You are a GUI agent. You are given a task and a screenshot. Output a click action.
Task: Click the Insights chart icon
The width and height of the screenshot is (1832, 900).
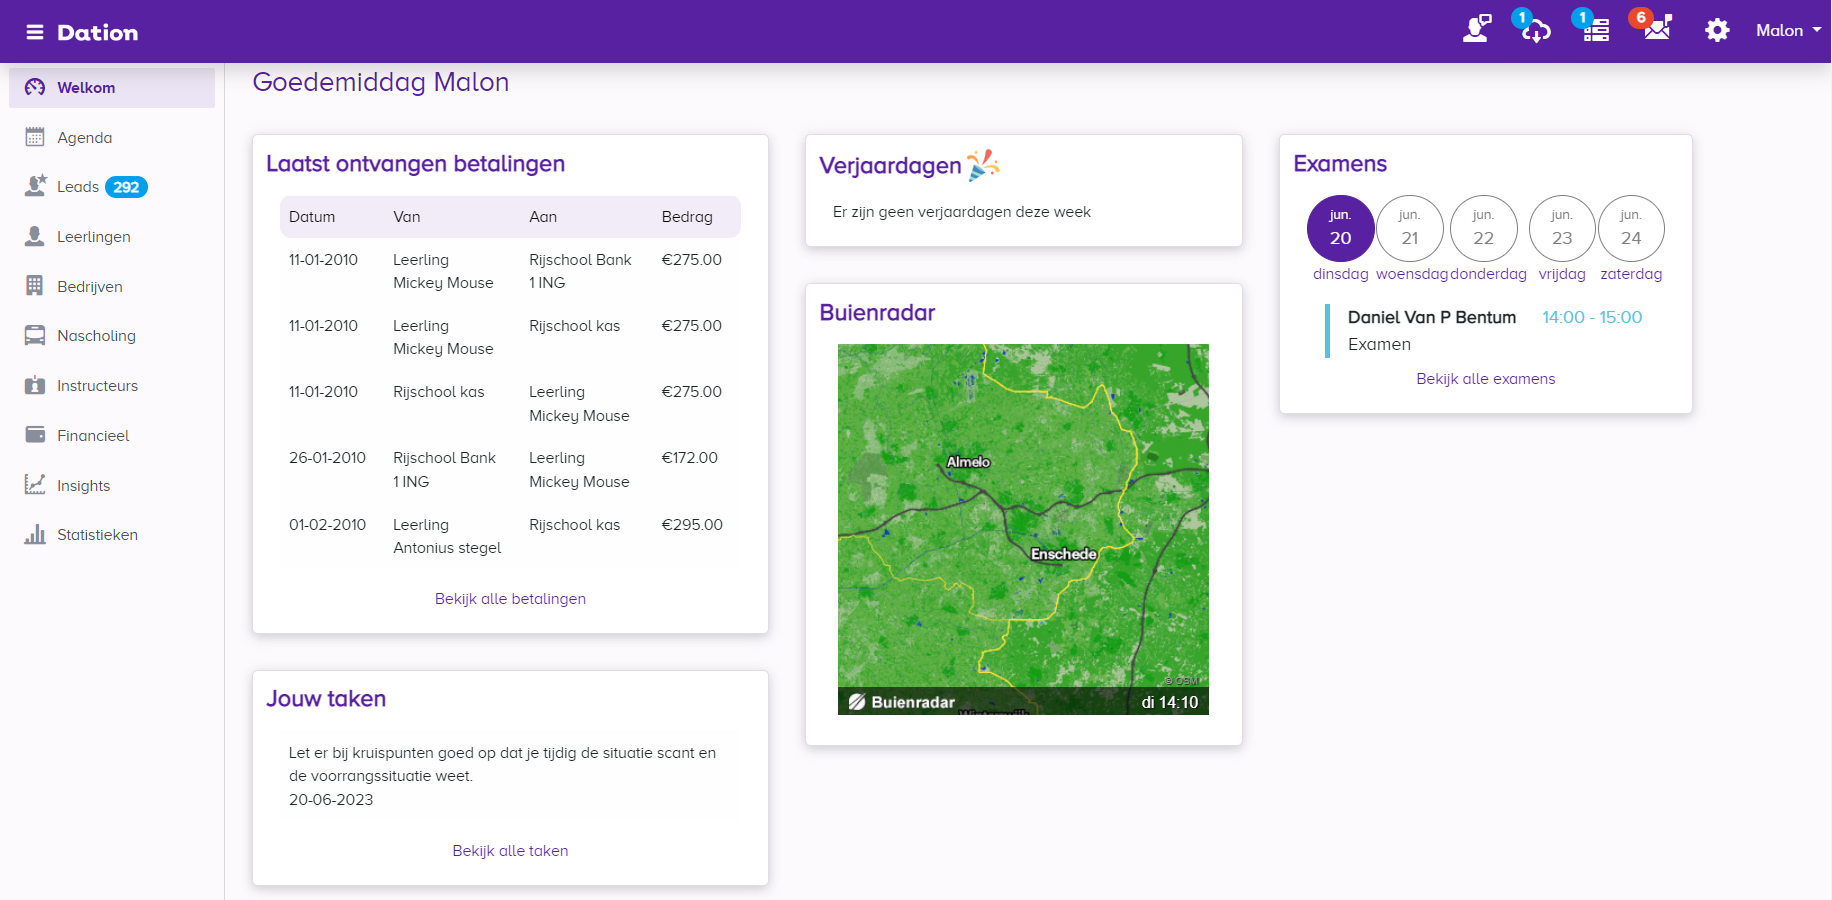pos(35,485)
